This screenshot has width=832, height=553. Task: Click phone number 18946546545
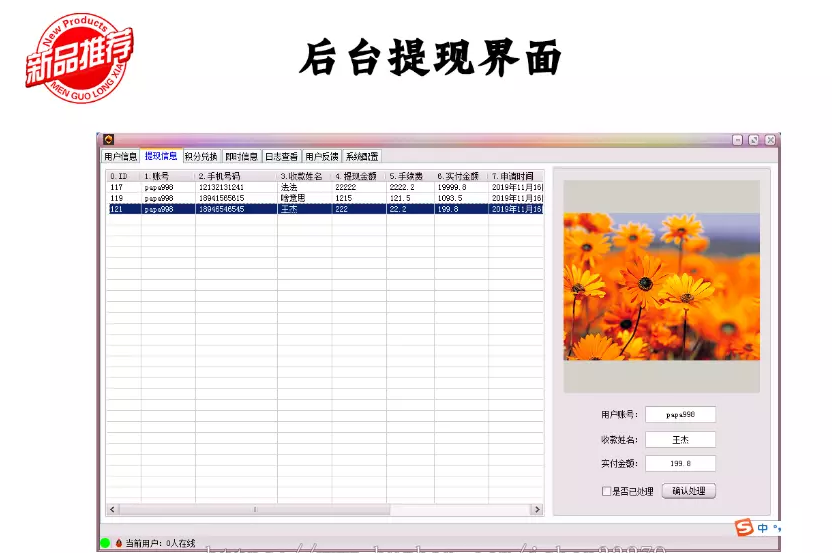[221, 209]
